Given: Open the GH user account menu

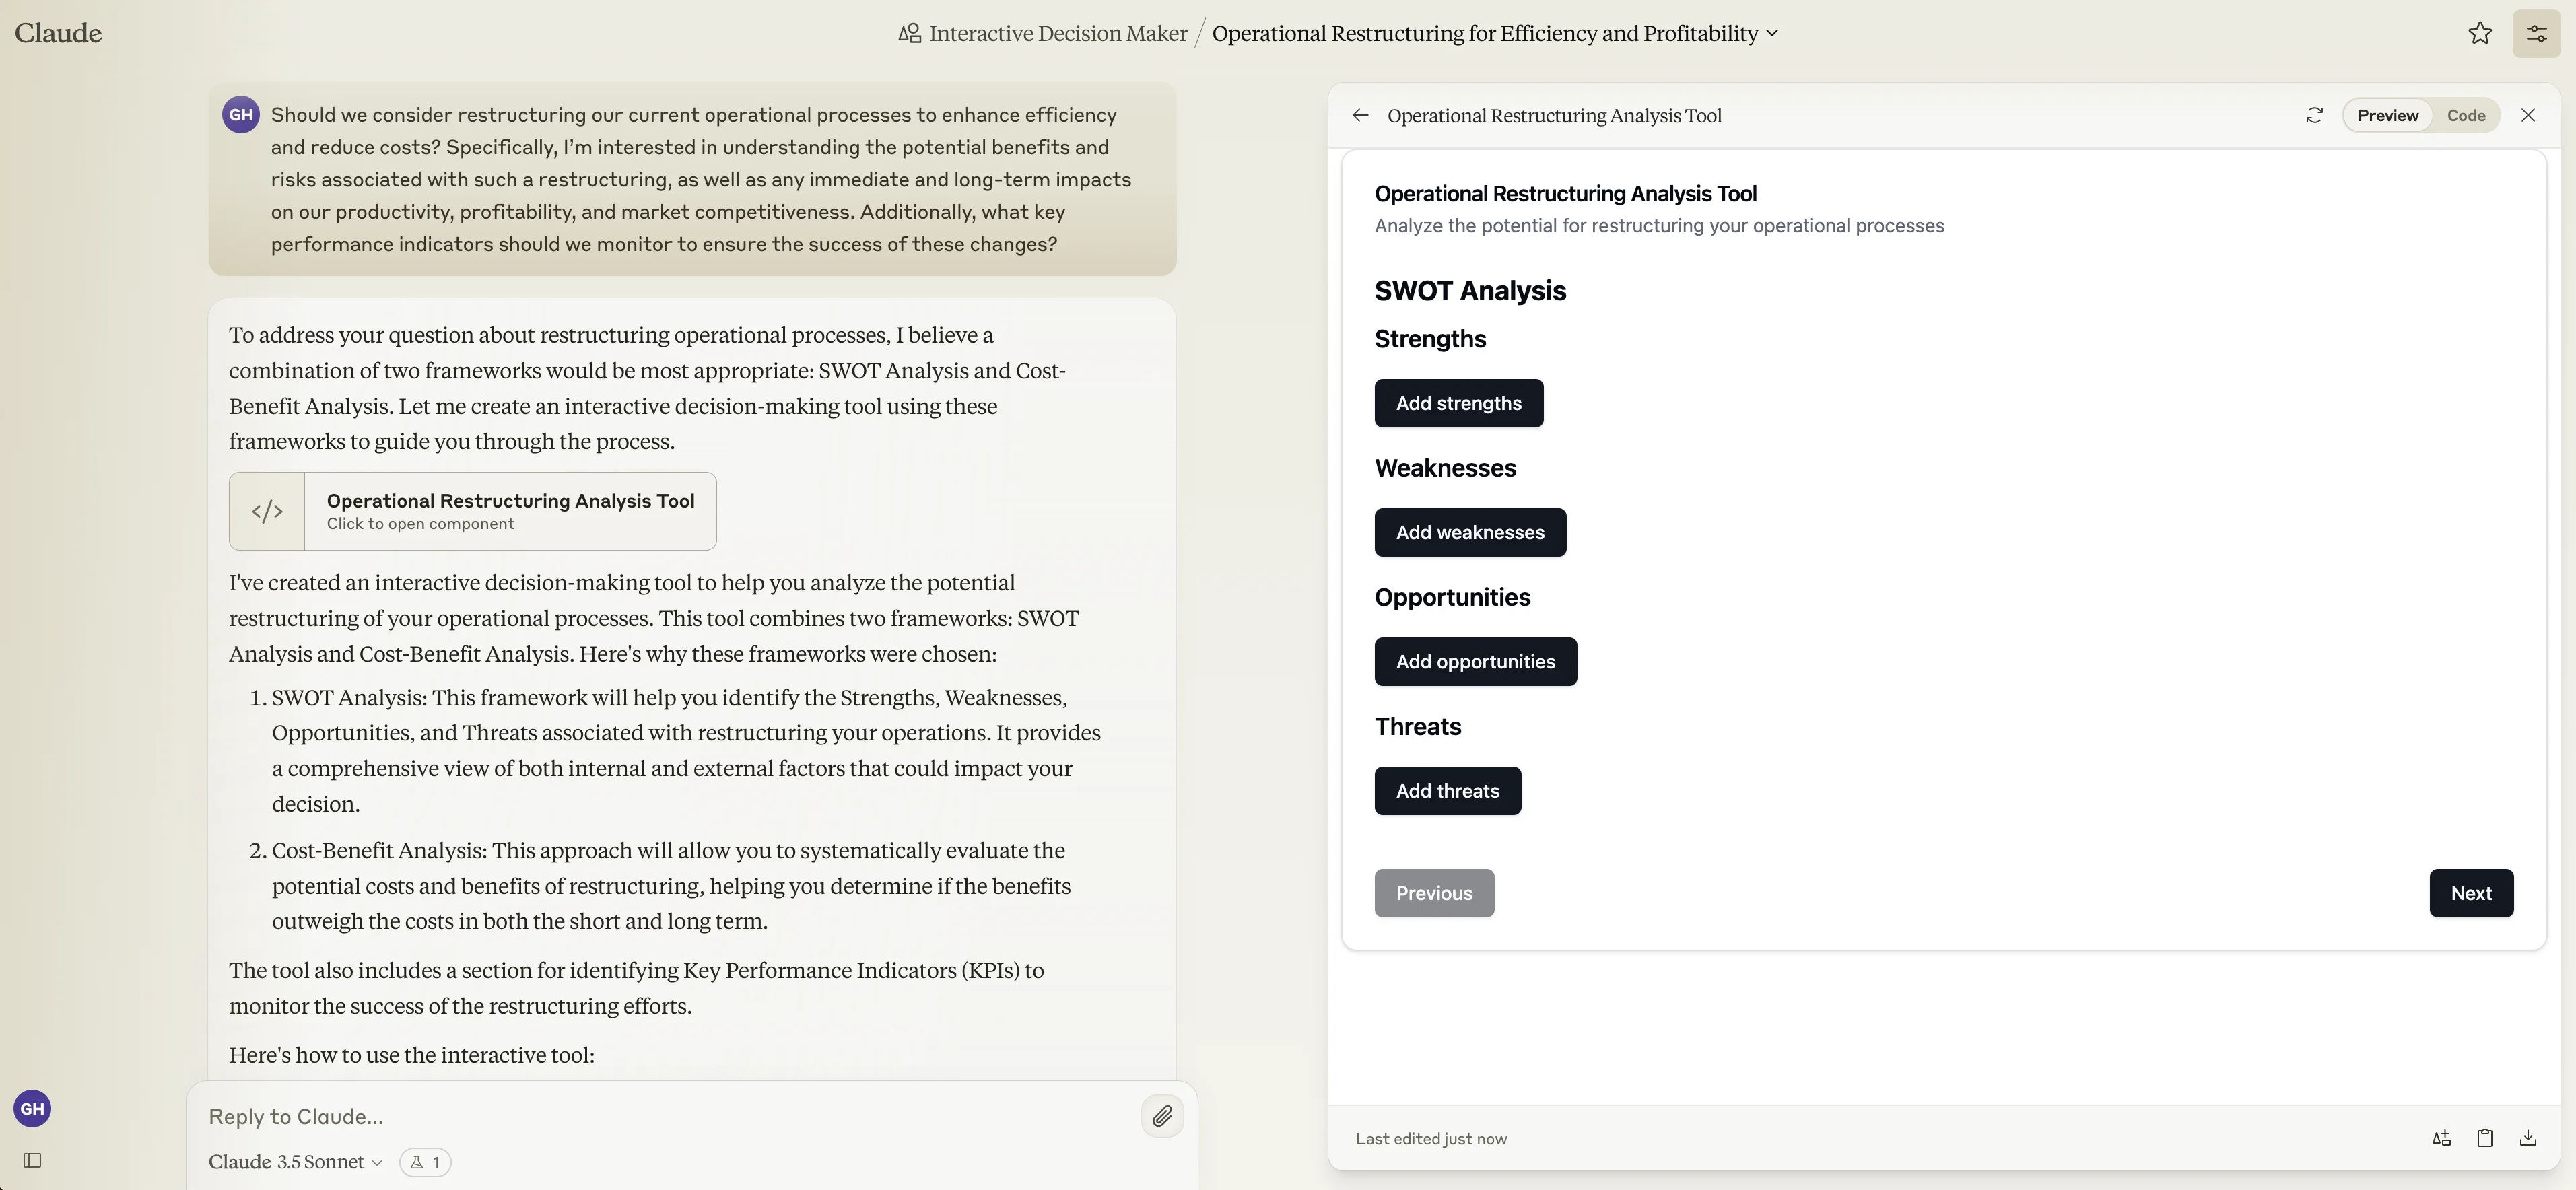Looking at the screenshot, I should 32,1108.
